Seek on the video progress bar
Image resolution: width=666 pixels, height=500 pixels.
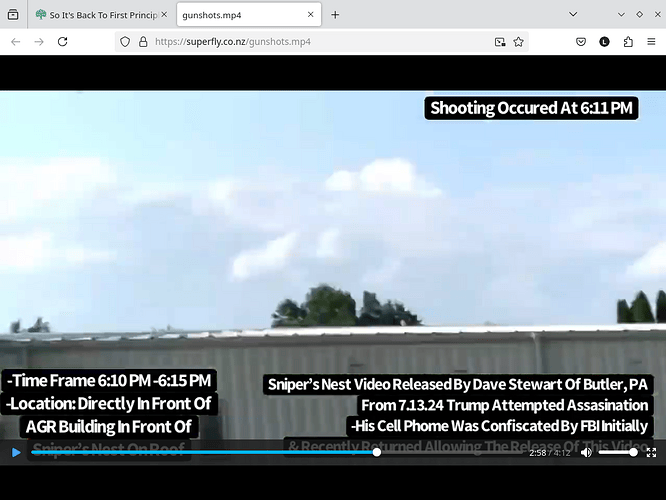(200, 453)
